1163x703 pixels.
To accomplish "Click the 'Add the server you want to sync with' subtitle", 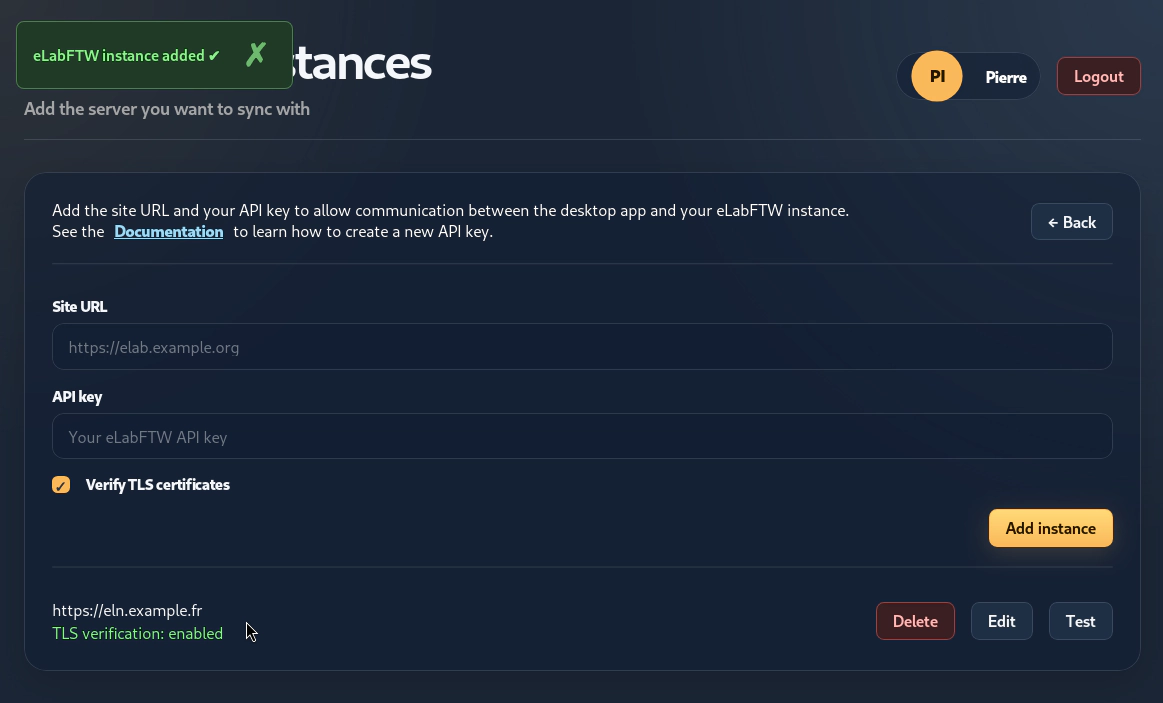I will click(167, 109).
